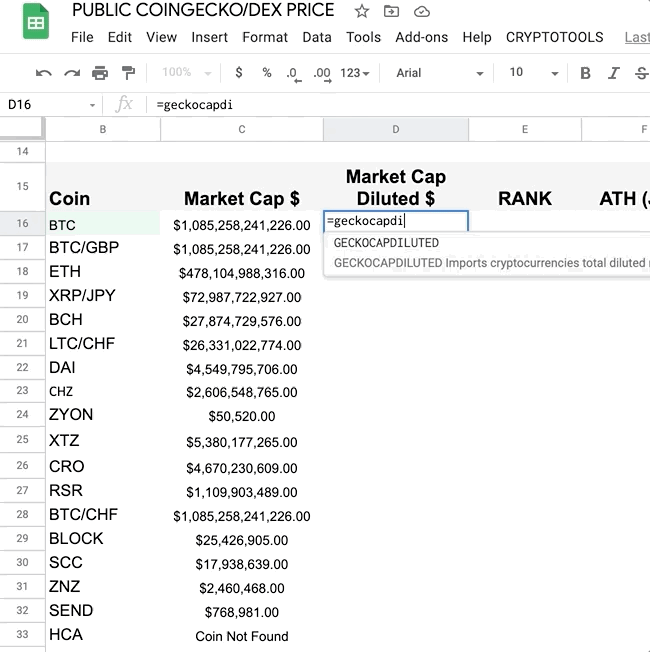
Task: Click the XRP/JPY coin cell
Action: 103,296
